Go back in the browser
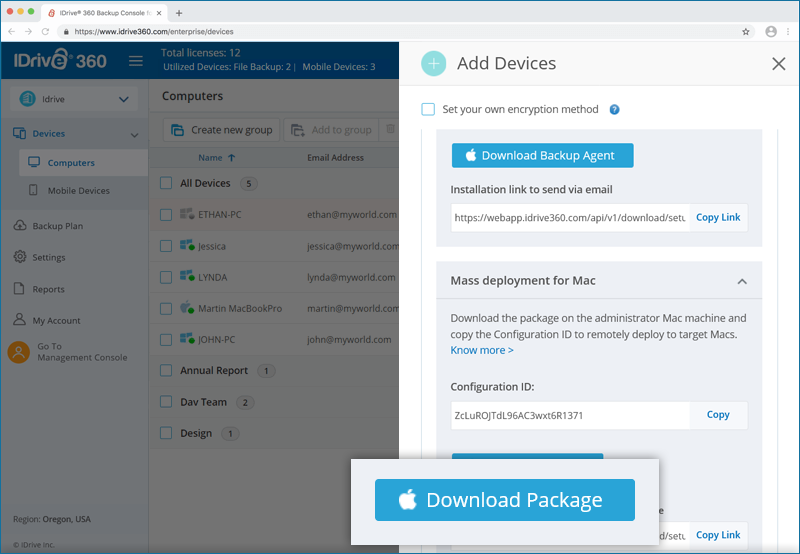The image size is (800, 554). pos(12,32)
